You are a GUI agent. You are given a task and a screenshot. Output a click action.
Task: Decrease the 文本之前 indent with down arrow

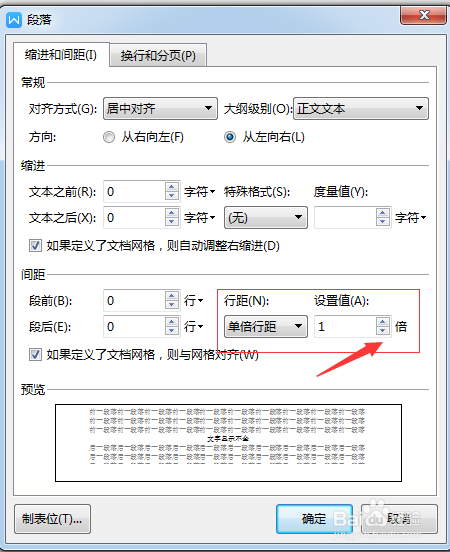point(171,196)
